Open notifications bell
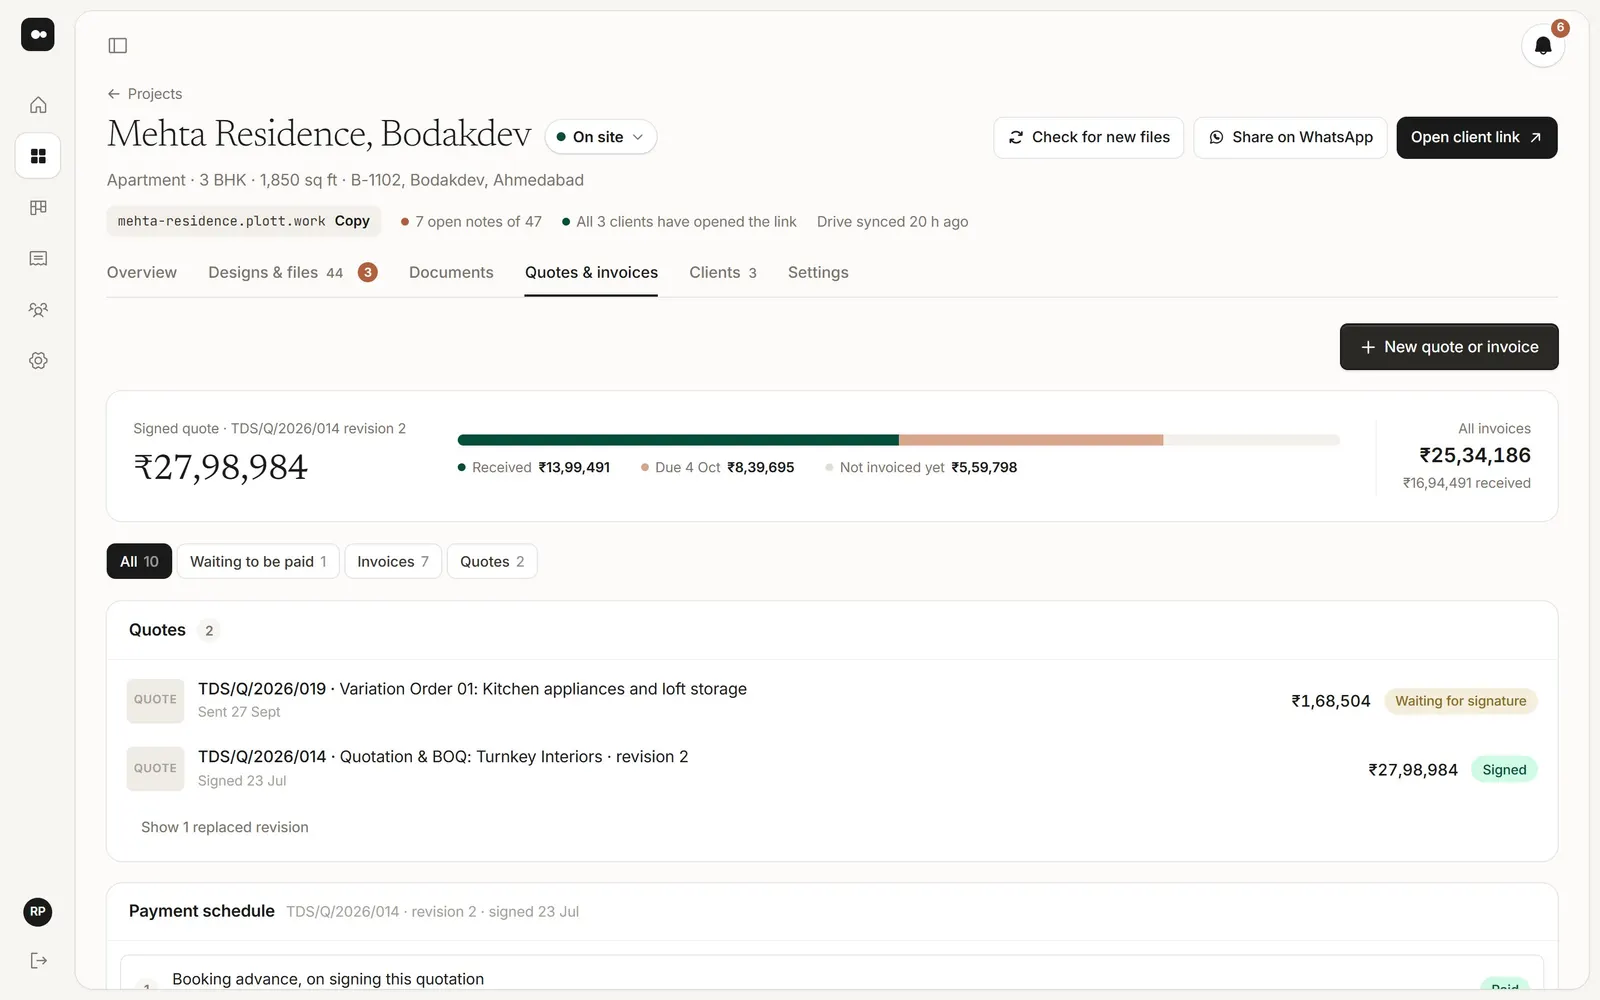1600x1000 pixels. click(x=1543, y=46)
